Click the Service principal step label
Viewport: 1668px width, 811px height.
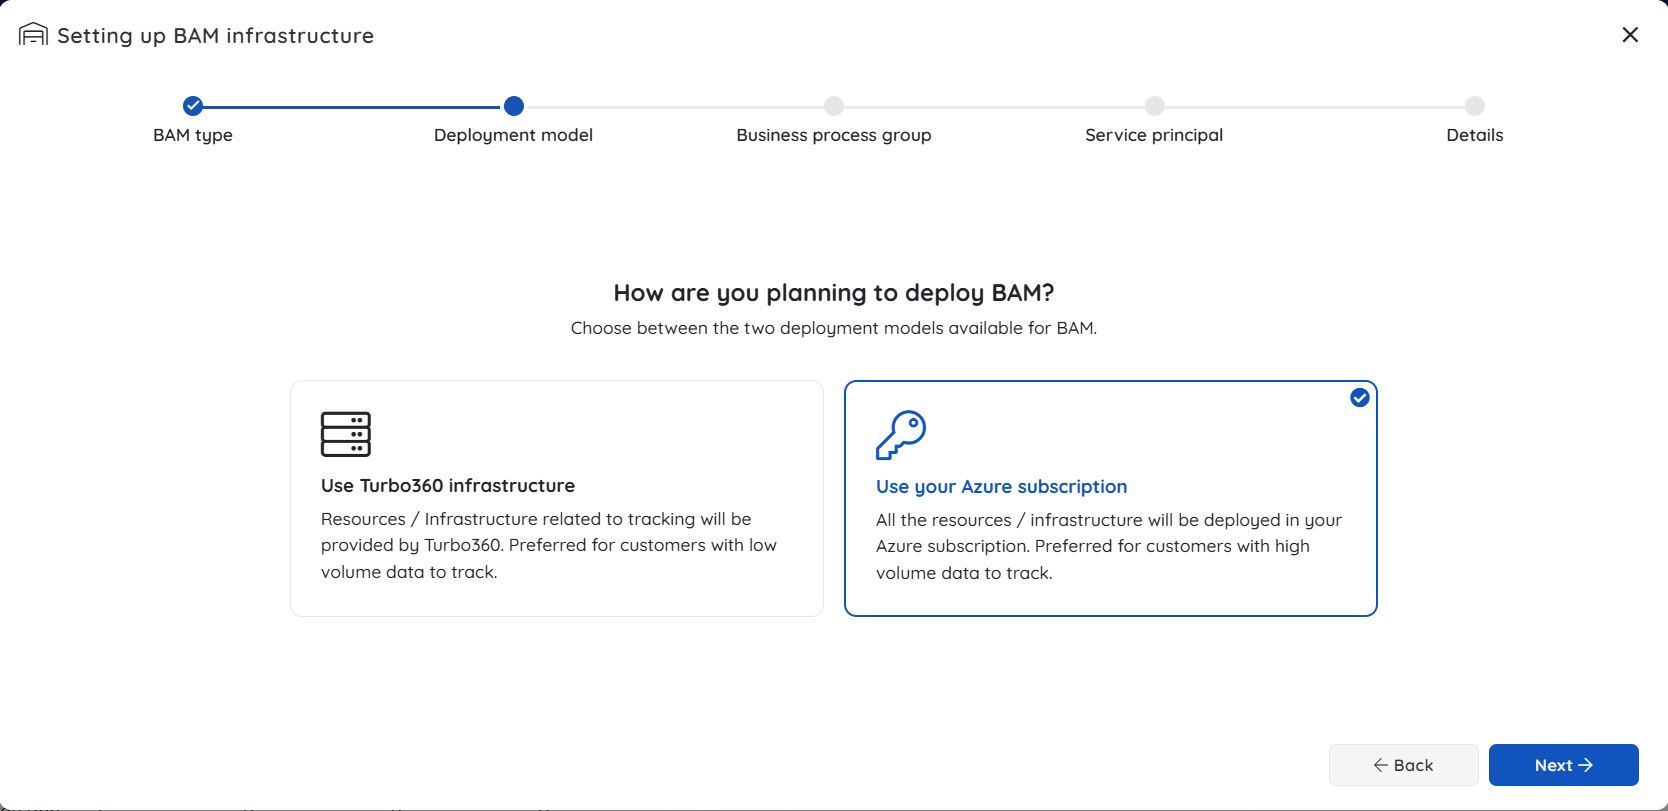[x=1154, y=135]
